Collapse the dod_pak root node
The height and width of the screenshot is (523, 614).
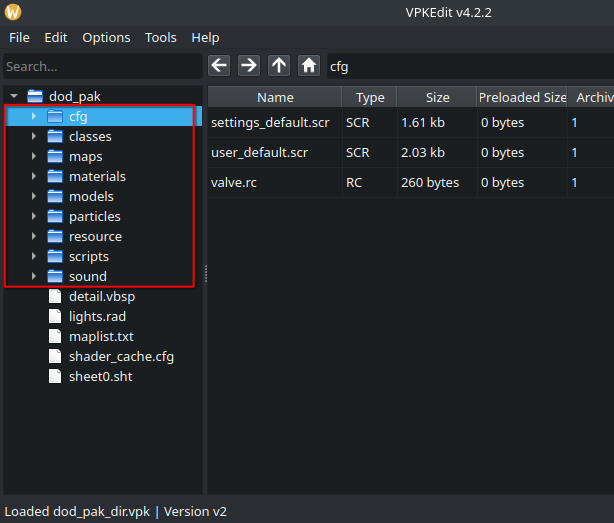(x=13, y=97)
